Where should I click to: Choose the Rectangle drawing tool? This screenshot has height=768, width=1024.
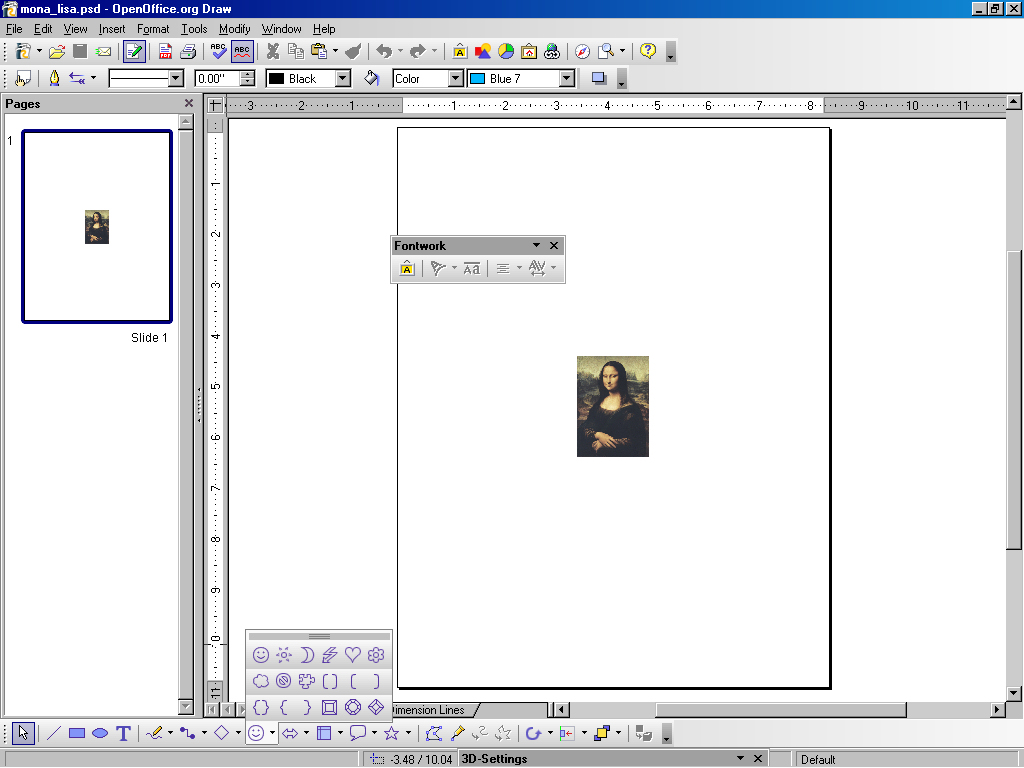click(77, 733)
